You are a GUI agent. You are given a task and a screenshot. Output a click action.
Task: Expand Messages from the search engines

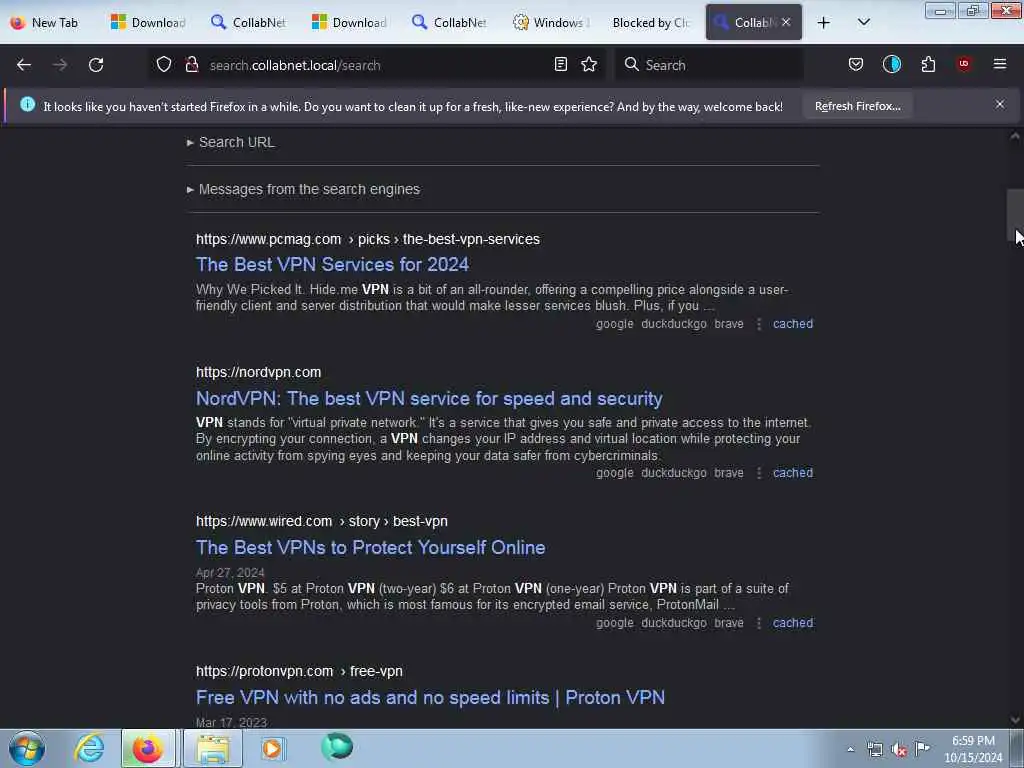coord(303,189)
